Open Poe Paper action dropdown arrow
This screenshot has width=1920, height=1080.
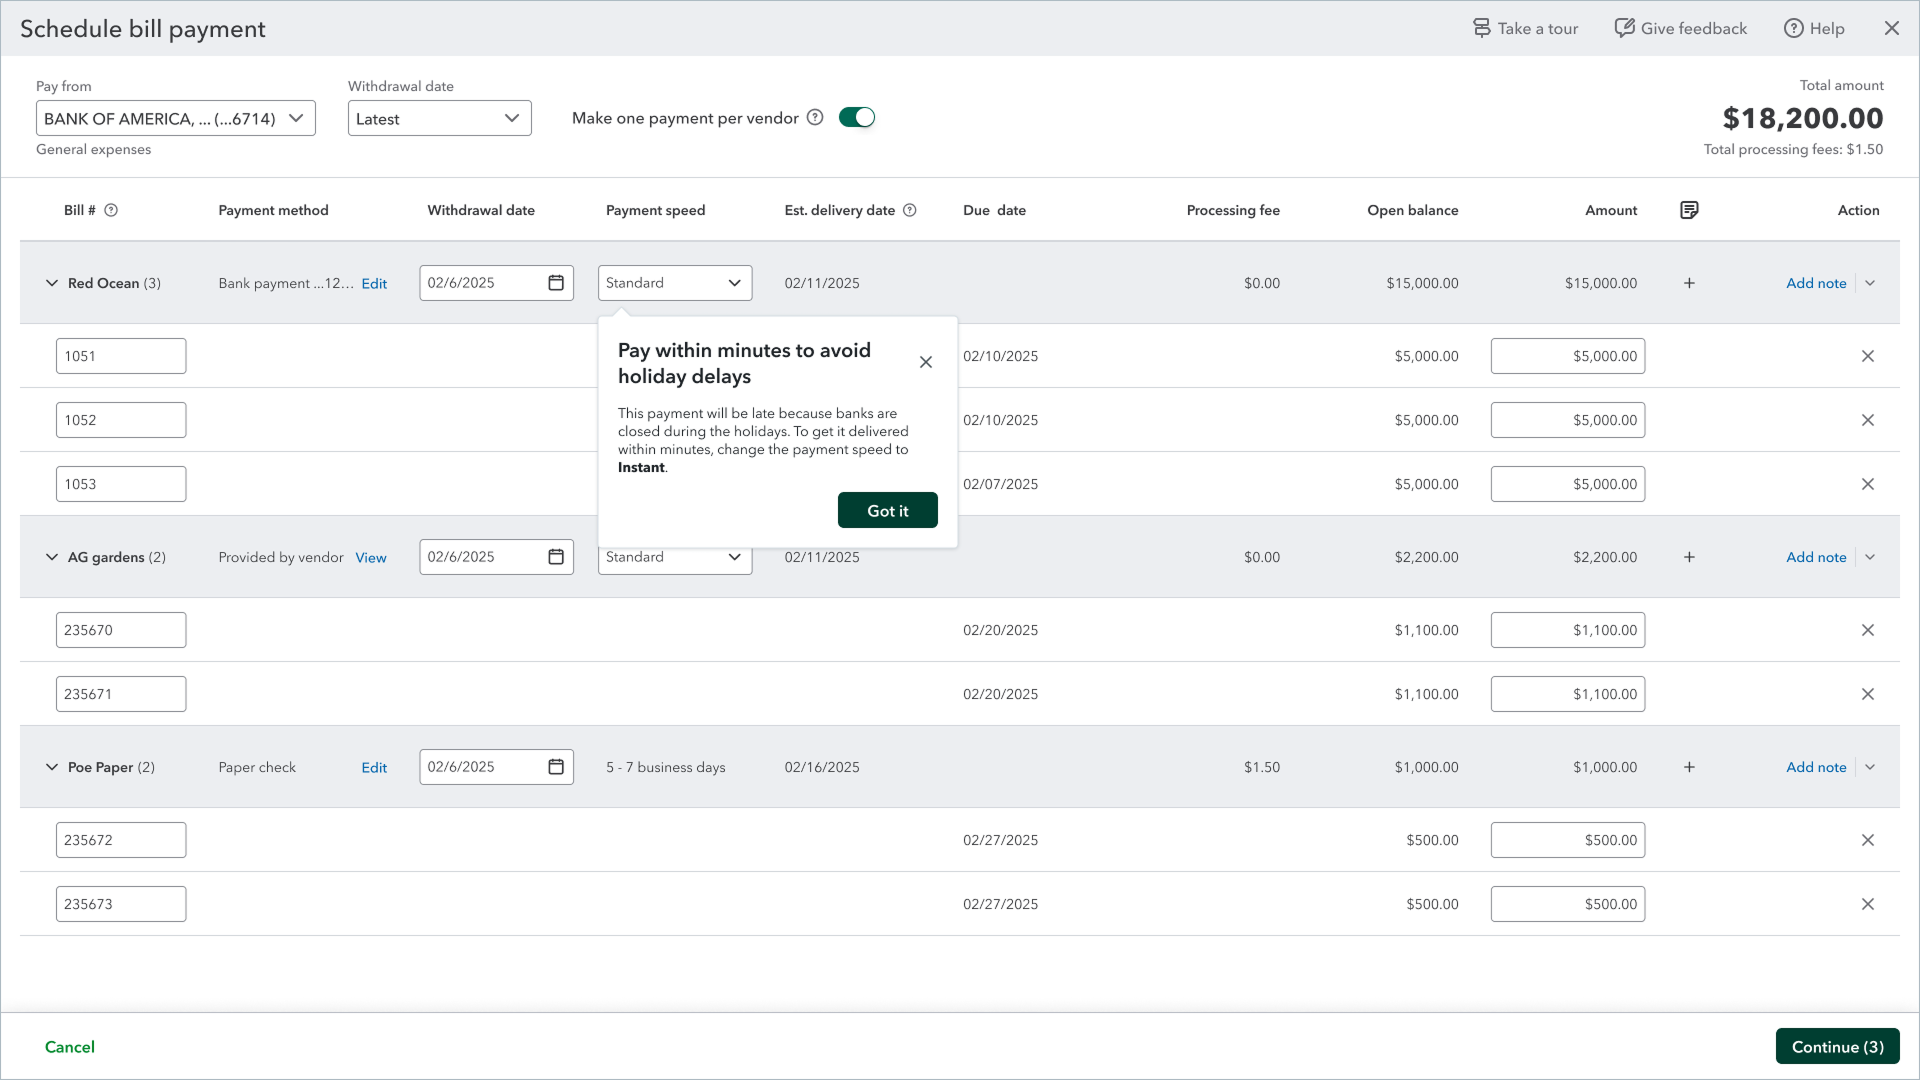(1870, 767)
